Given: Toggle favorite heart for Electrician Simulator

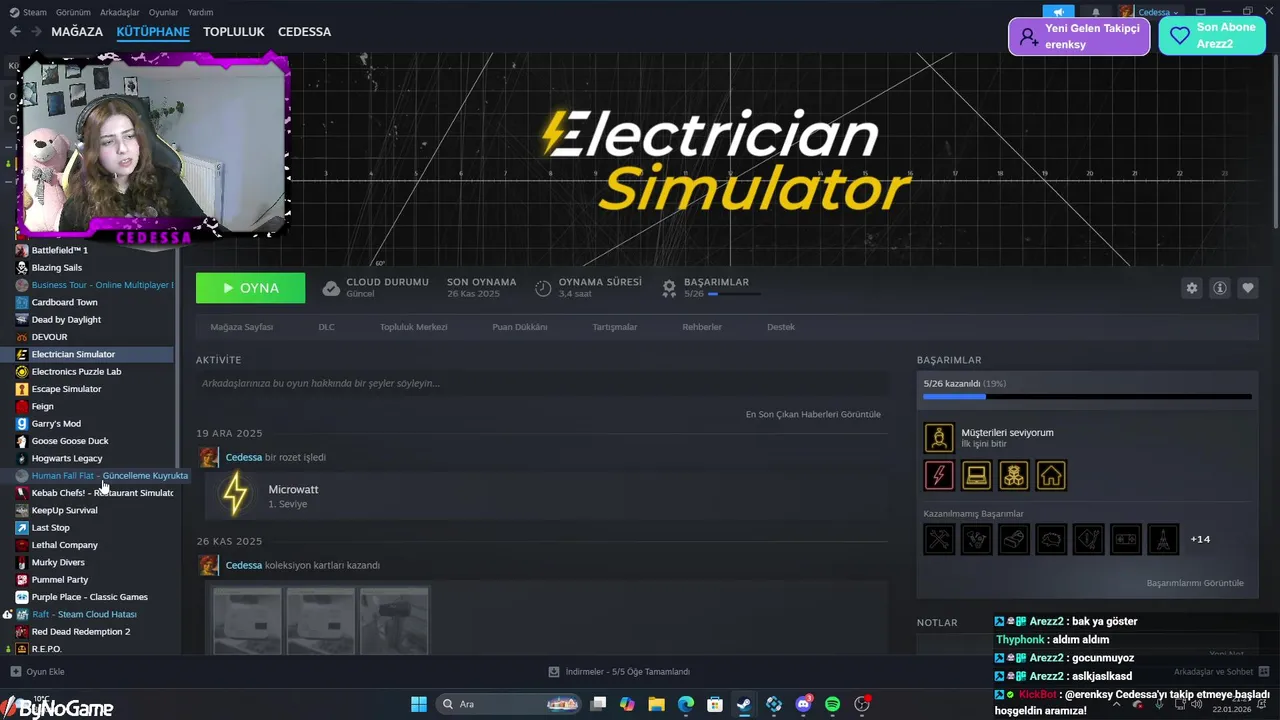Looking at the screenshot, I should click(x=1248, y=288).
